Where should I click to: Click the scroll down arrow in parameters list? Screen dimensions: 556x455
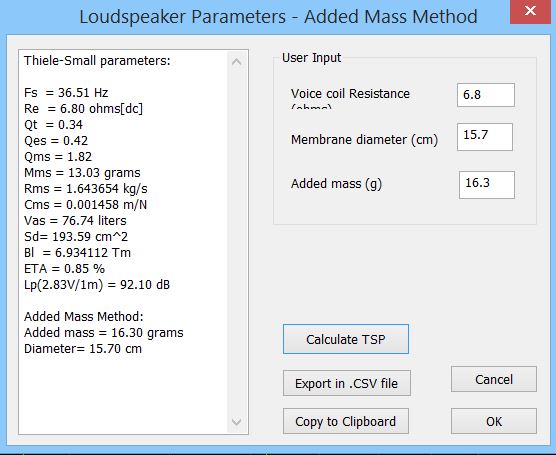click(x=237, y=422)
